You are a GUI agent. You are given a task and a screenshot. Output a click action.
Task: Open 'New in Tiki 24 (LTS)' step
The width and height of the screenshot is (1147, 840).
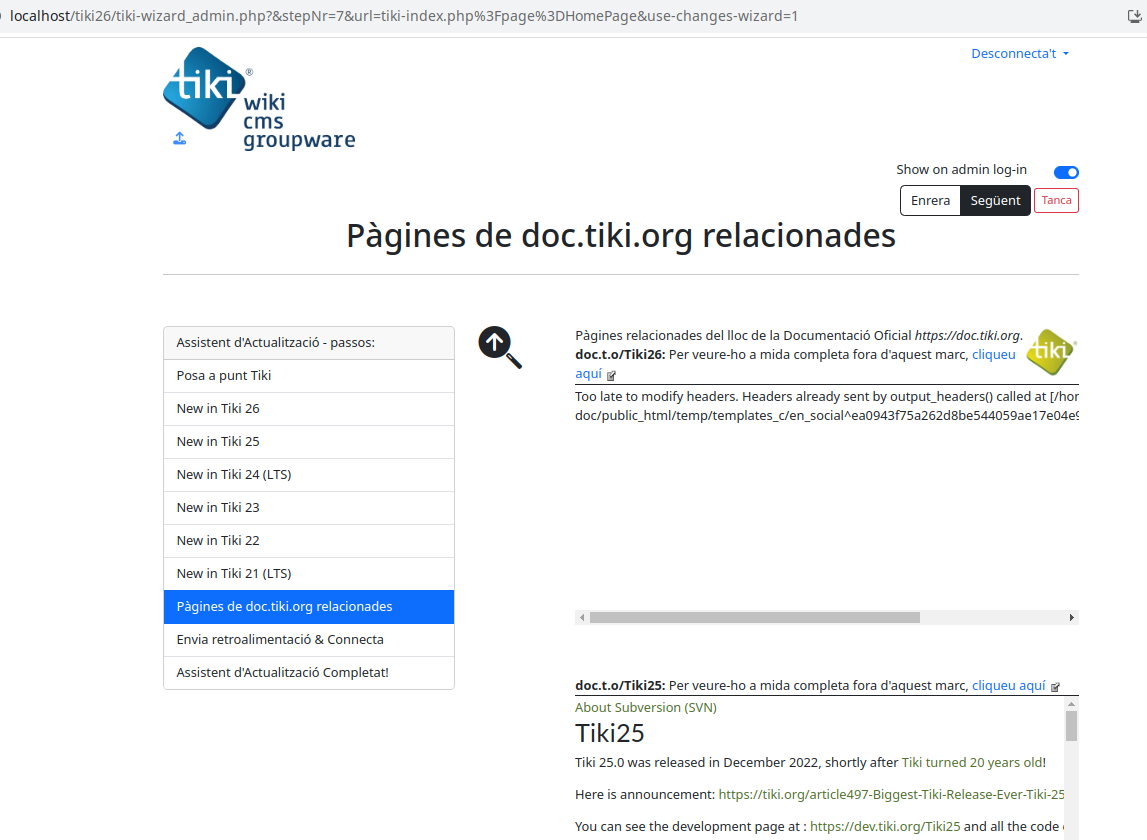309,474
